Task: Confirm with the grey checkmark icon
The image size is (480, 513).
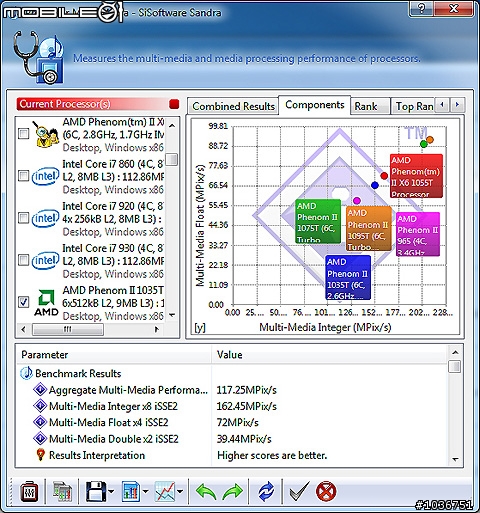Action: point(299,491)
